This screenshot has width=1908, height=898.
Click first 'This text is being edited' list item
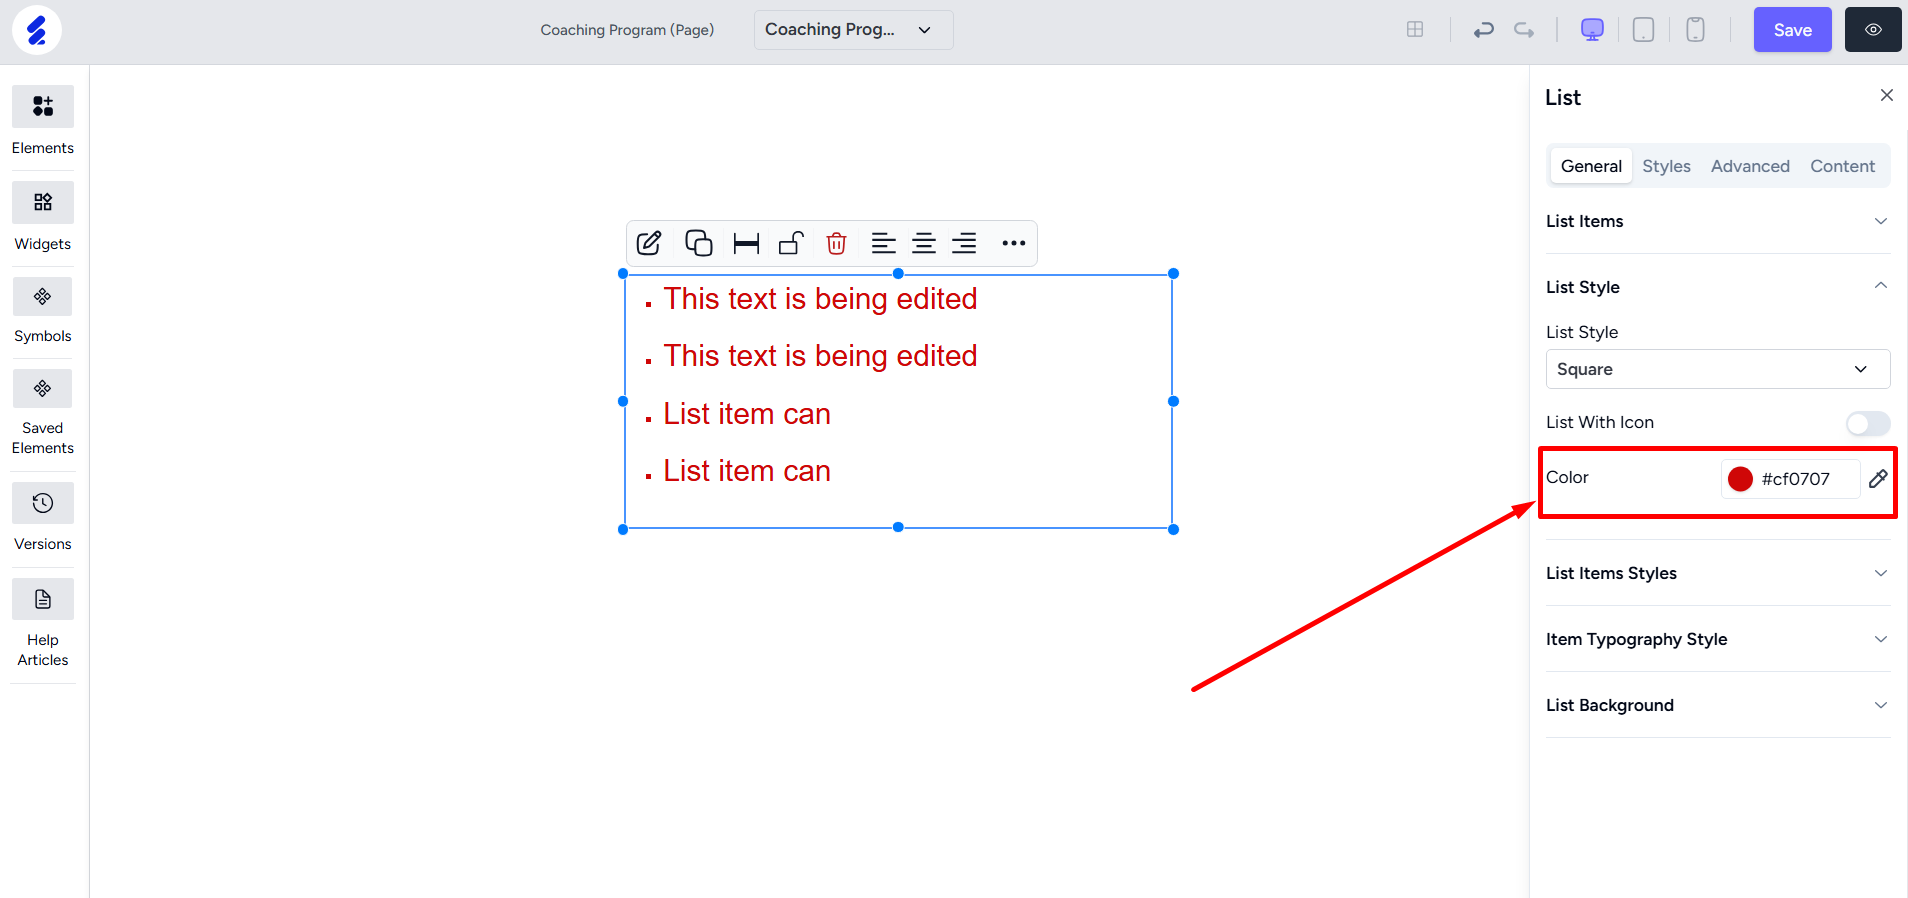[x=820, y=299]
